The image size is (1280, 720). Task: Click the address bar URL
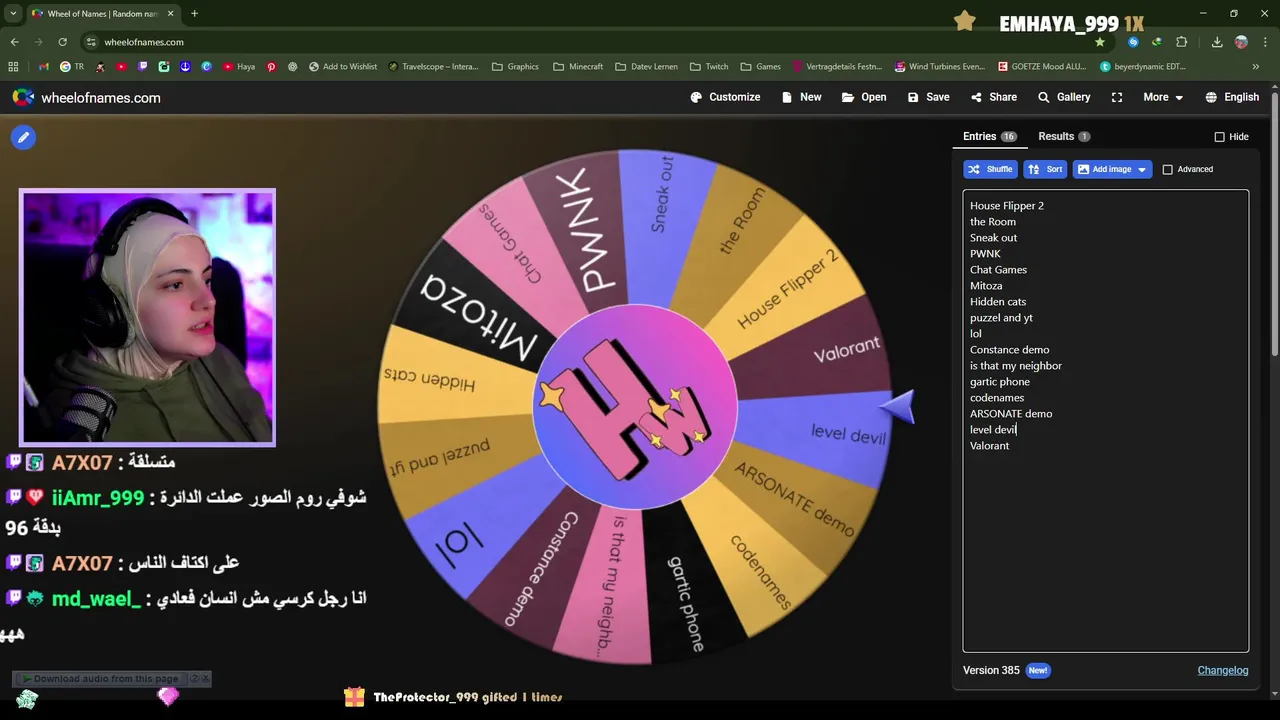tap(144, 42)
